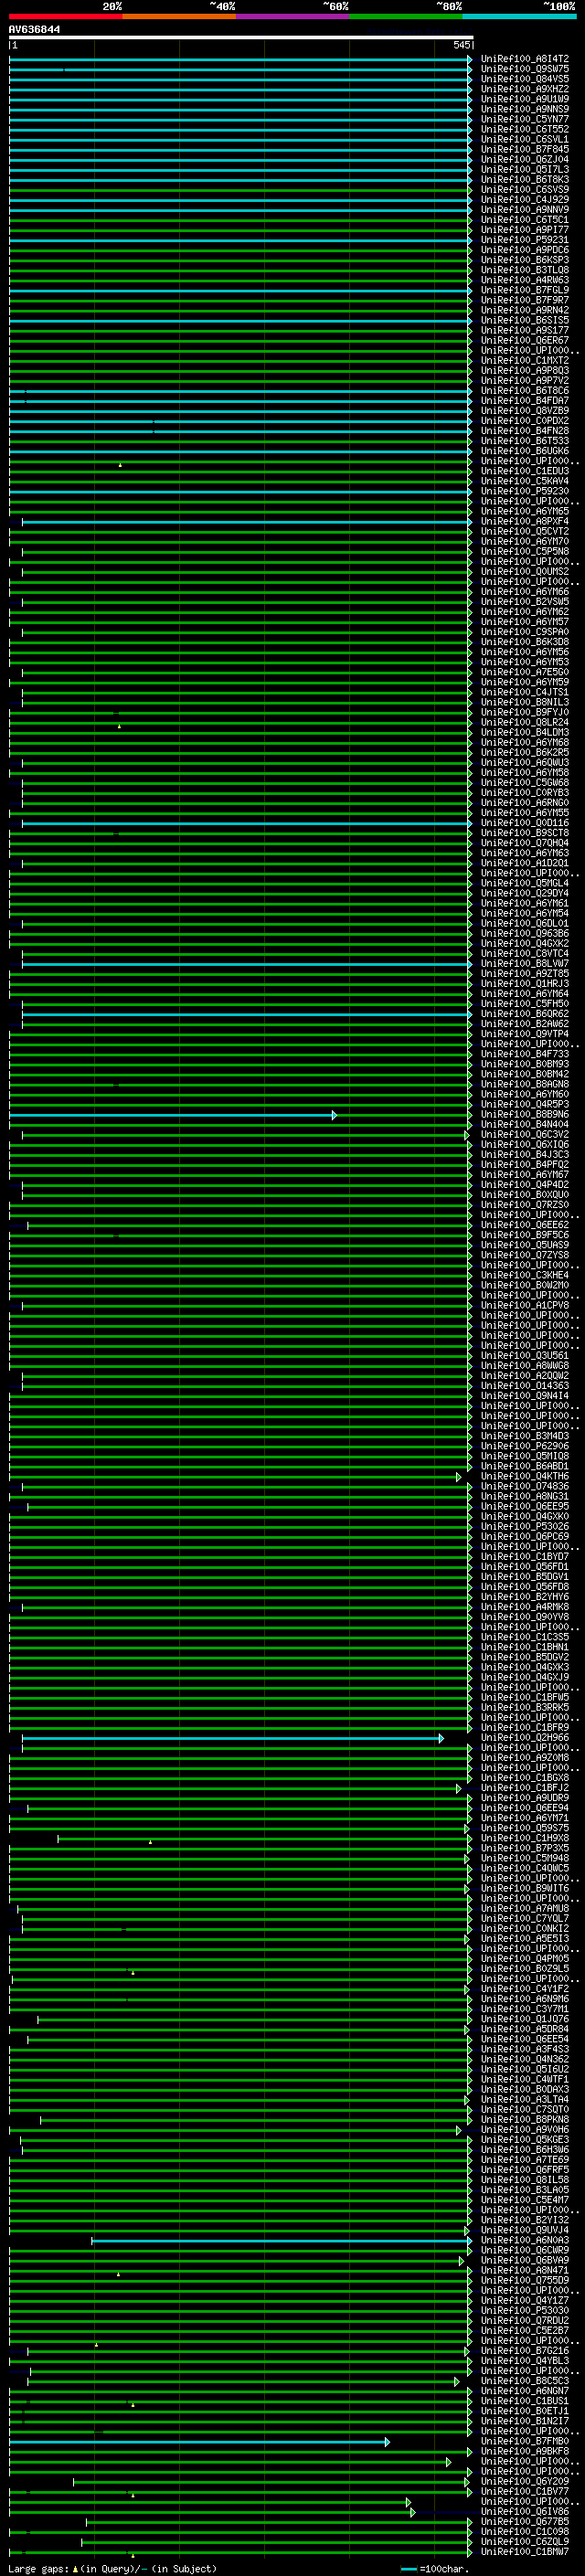Screen dimensions: 585x2576
Task: Select label UniRef100_Q5CVT2
Action: pos(524,531)
